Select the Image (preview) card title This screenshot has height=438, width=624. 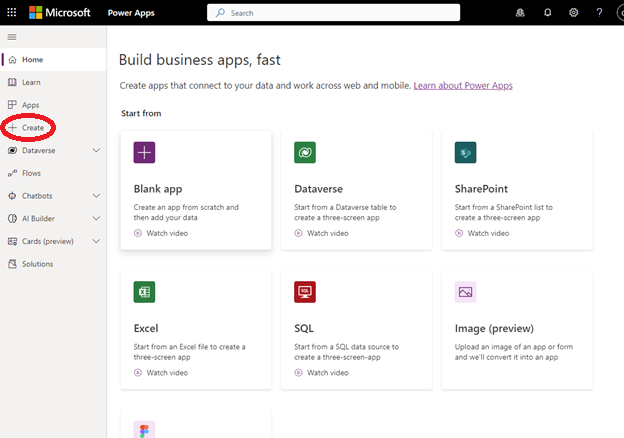pyautogui.click(x=494, y=329)
